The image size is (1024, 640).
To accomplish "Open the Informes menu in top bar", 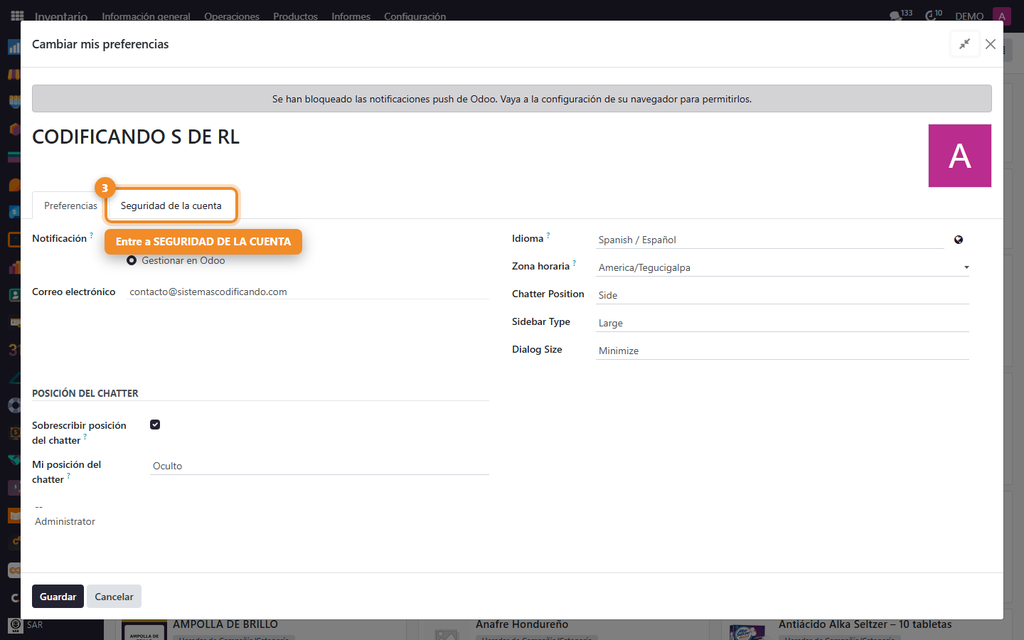I will pos(351,16).
